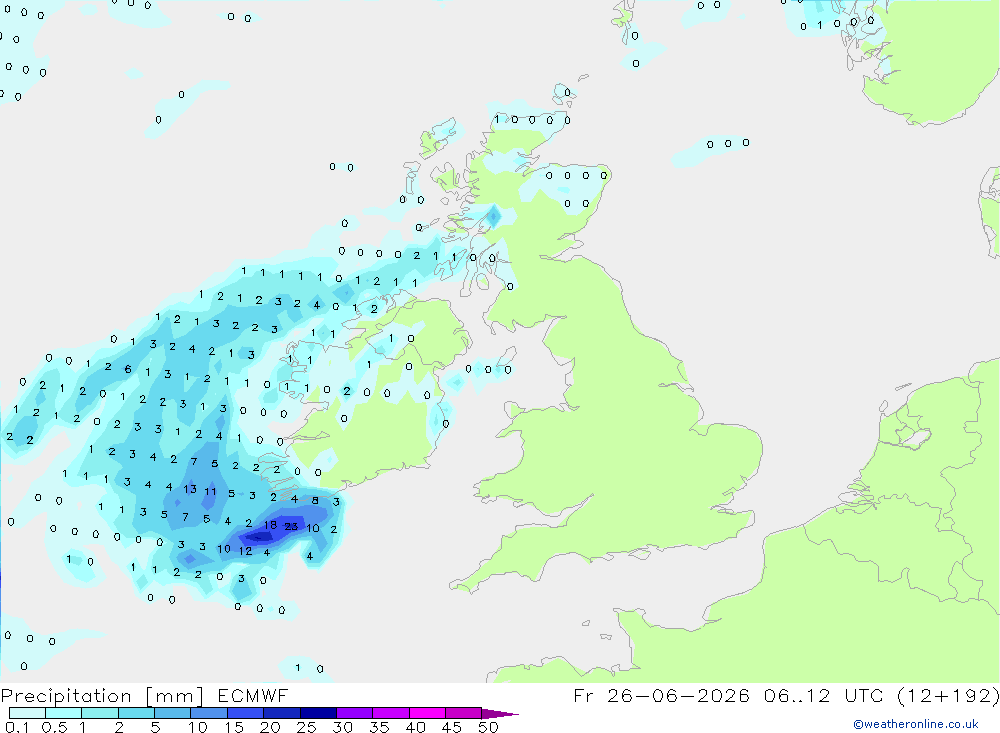
Task: Click the '50' legend label
Action: tap(488, 727)
